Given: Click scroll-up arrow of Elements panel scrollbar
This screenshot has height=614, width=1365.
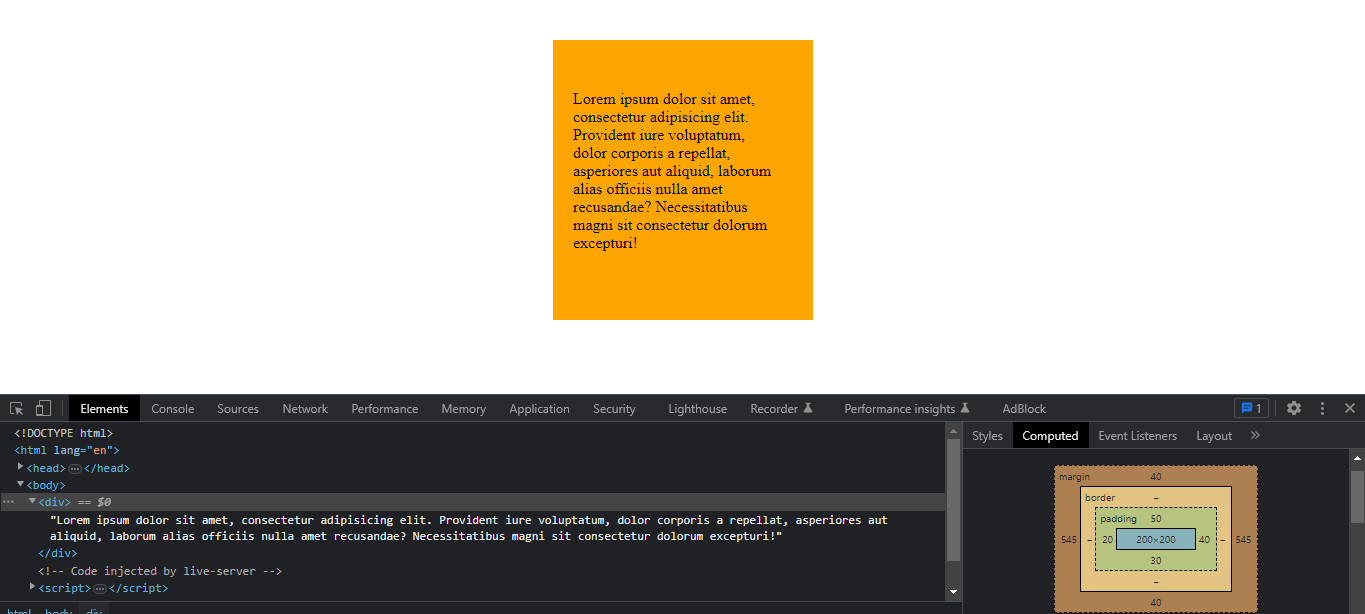Looking at the screenshot, I should coord(953,430).
